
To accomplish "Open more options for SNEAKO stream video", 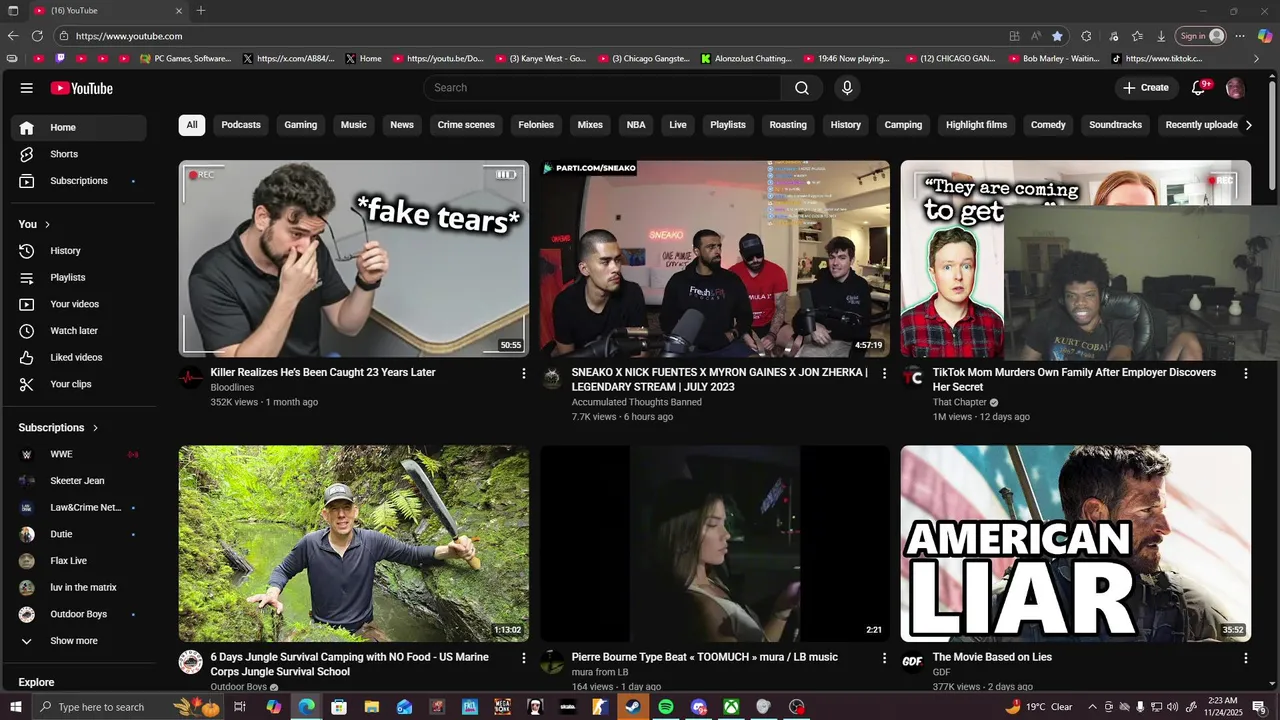I will point(884,373).
